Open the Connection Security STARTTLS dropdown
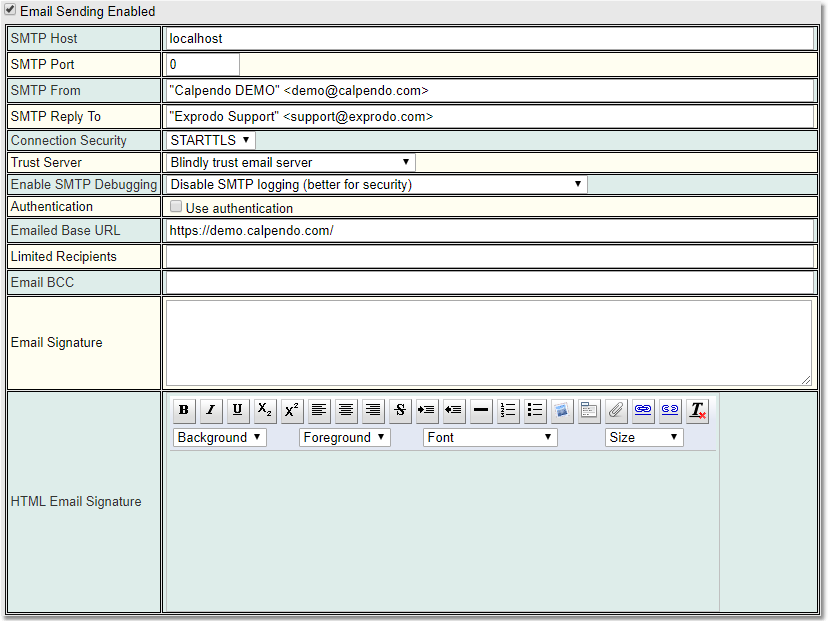Screen dimensions: 828x623 click(x=210, y=140)
